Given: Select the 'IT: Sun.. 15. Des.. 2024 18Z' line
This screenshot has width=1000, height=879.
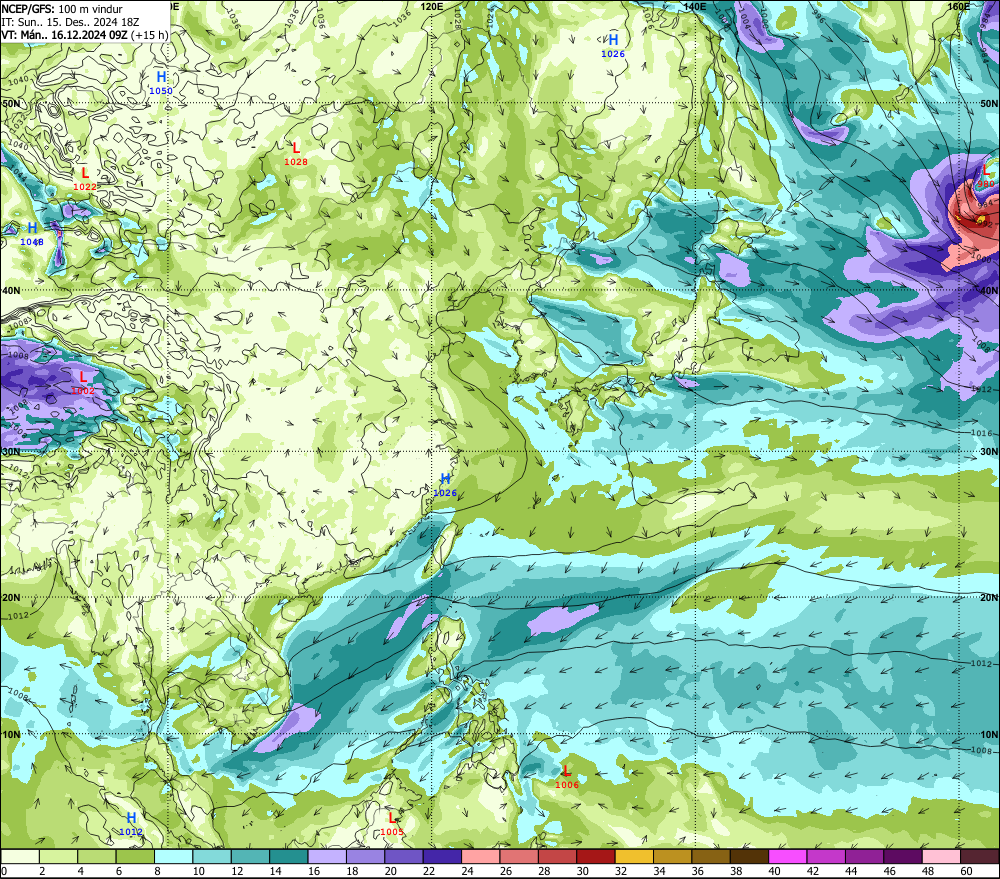Looking at the screenshot, I should click(70, 22).
